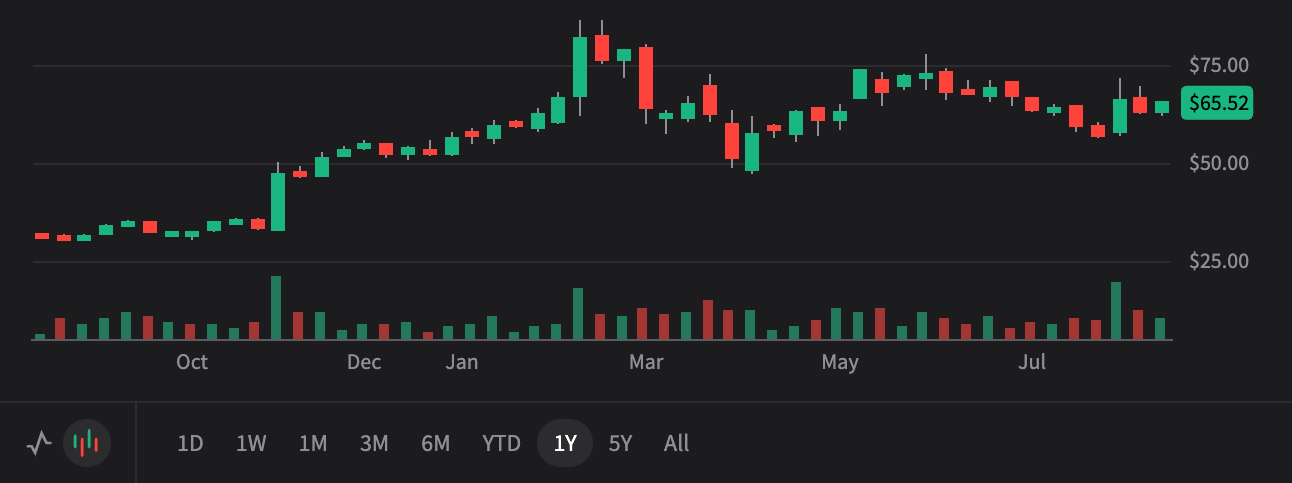Select candlestick chart view icon
Image resolution: width=1292 pixels, height=483 pixels.
(87, 443)
